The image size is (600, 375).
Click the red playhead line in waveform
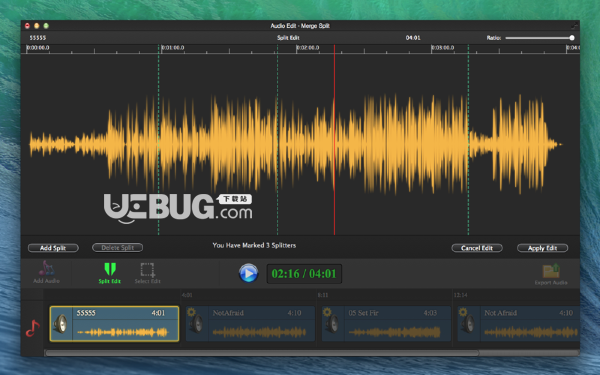334,140
